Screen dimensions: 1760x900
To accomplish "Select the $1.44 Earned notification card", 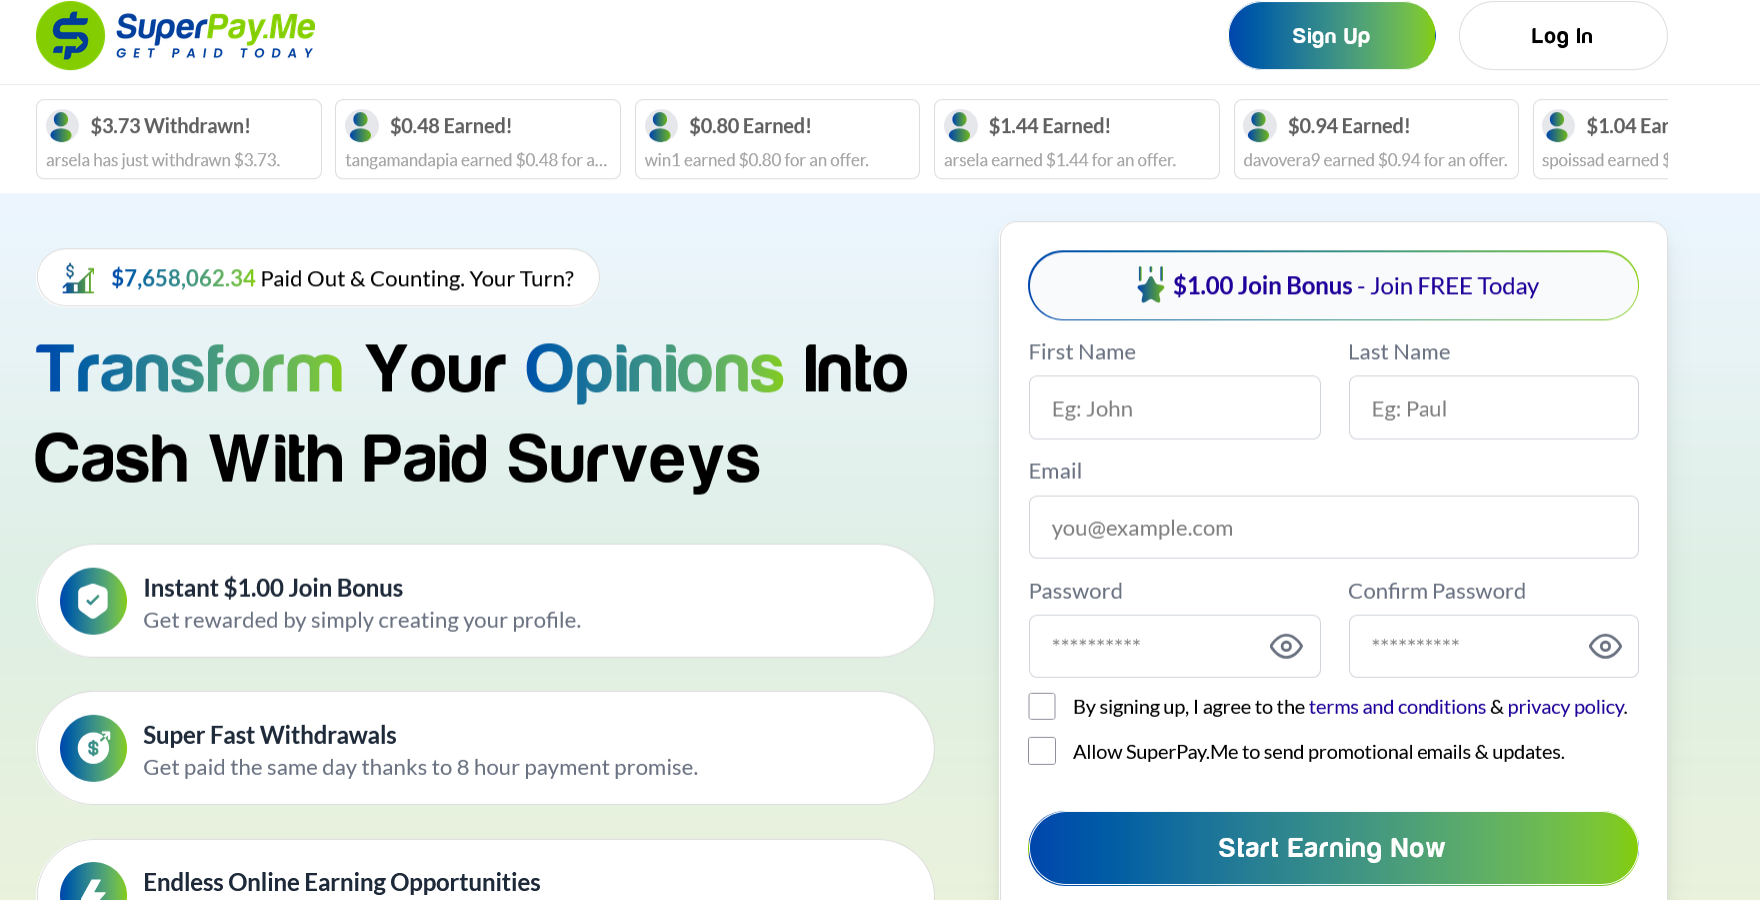I will tap(1076, 139).
